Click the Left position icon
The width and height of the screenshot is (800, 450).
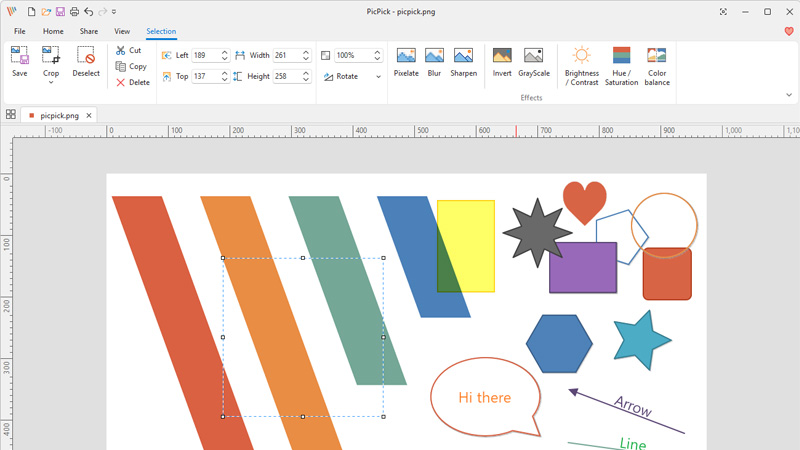tap(166, 55)
